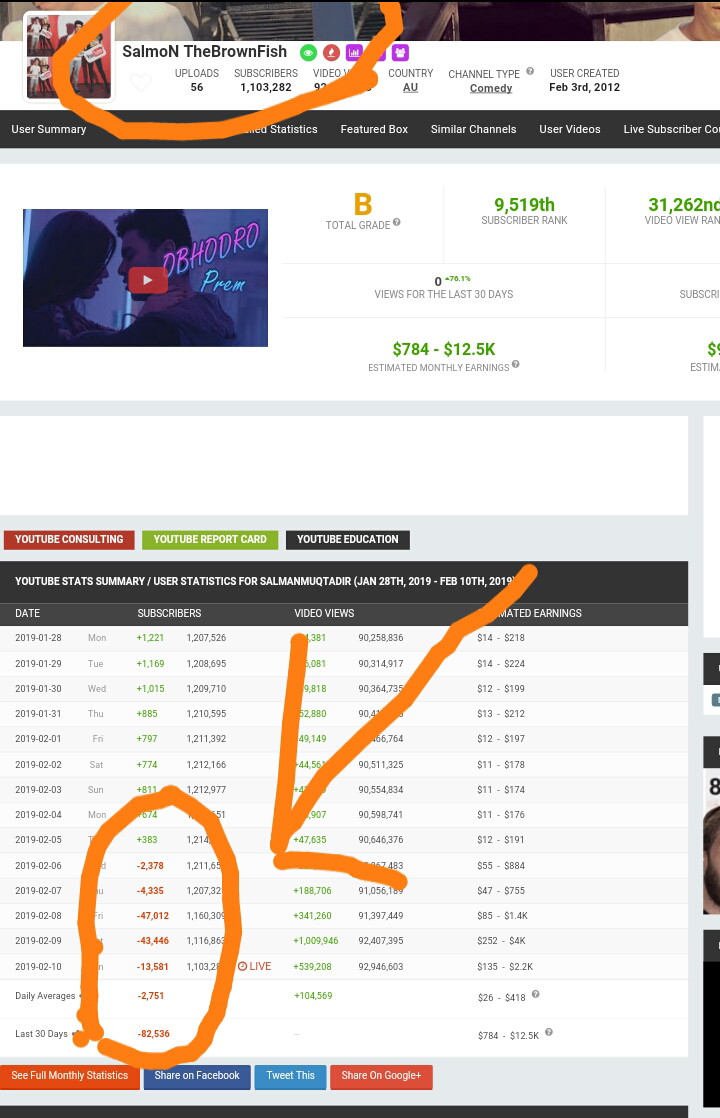
Task: Go to the User Videos tab
Action: click(570, 129)
